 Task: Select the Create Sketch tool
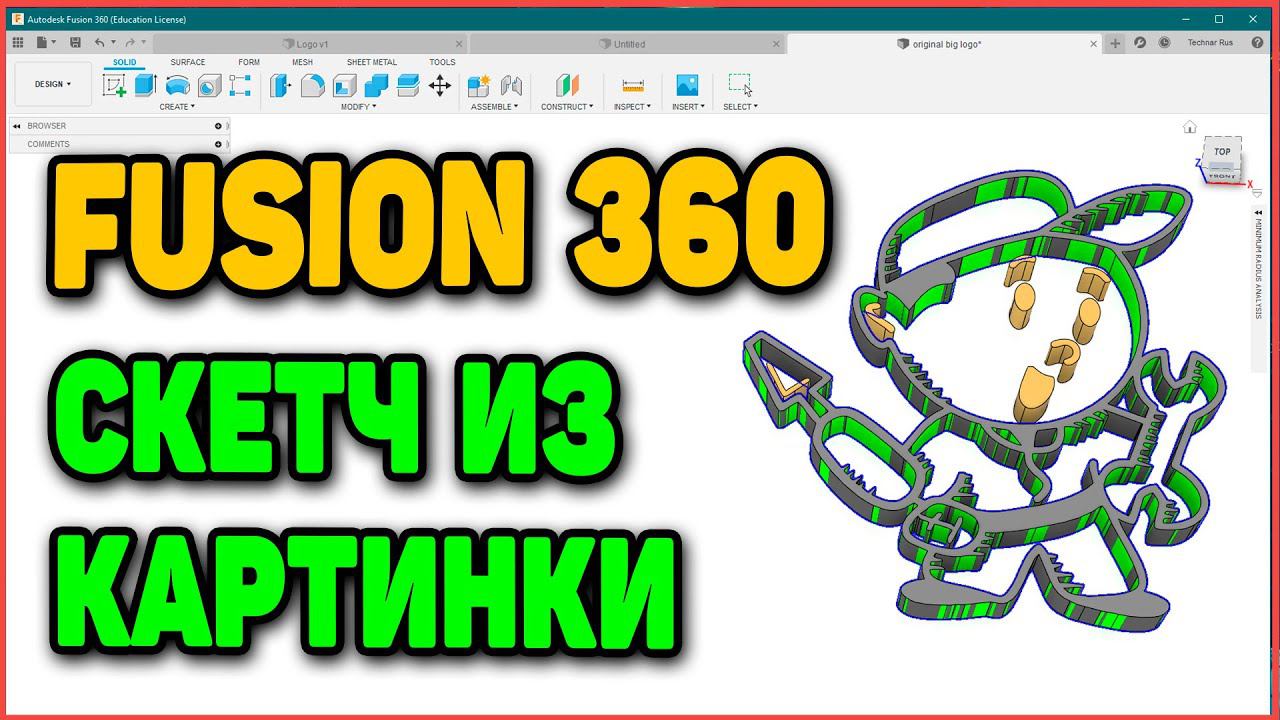pos(114,85)
